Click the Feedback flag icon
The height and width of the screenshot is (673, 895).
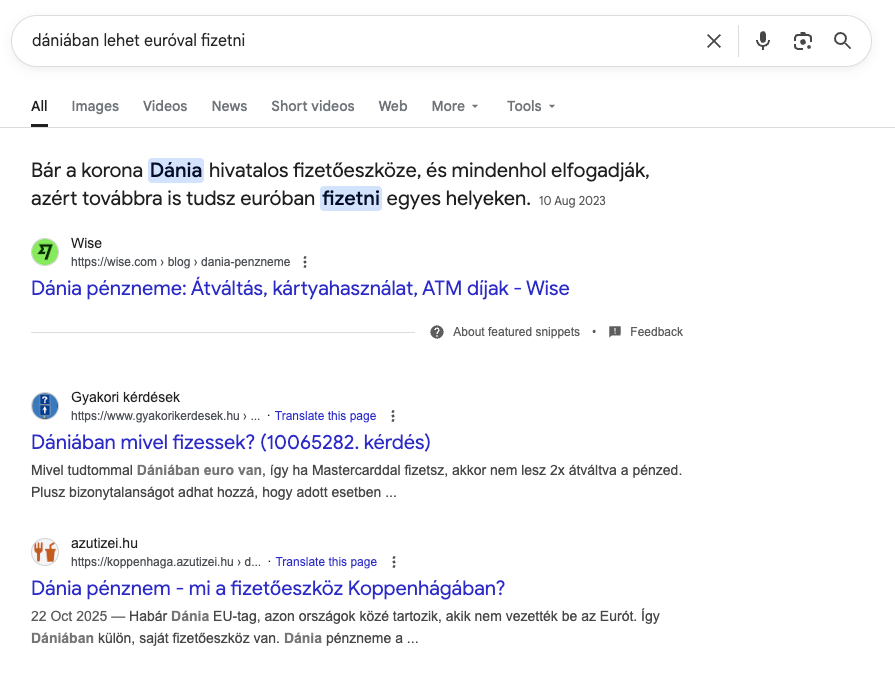click(x=615, y=332)
